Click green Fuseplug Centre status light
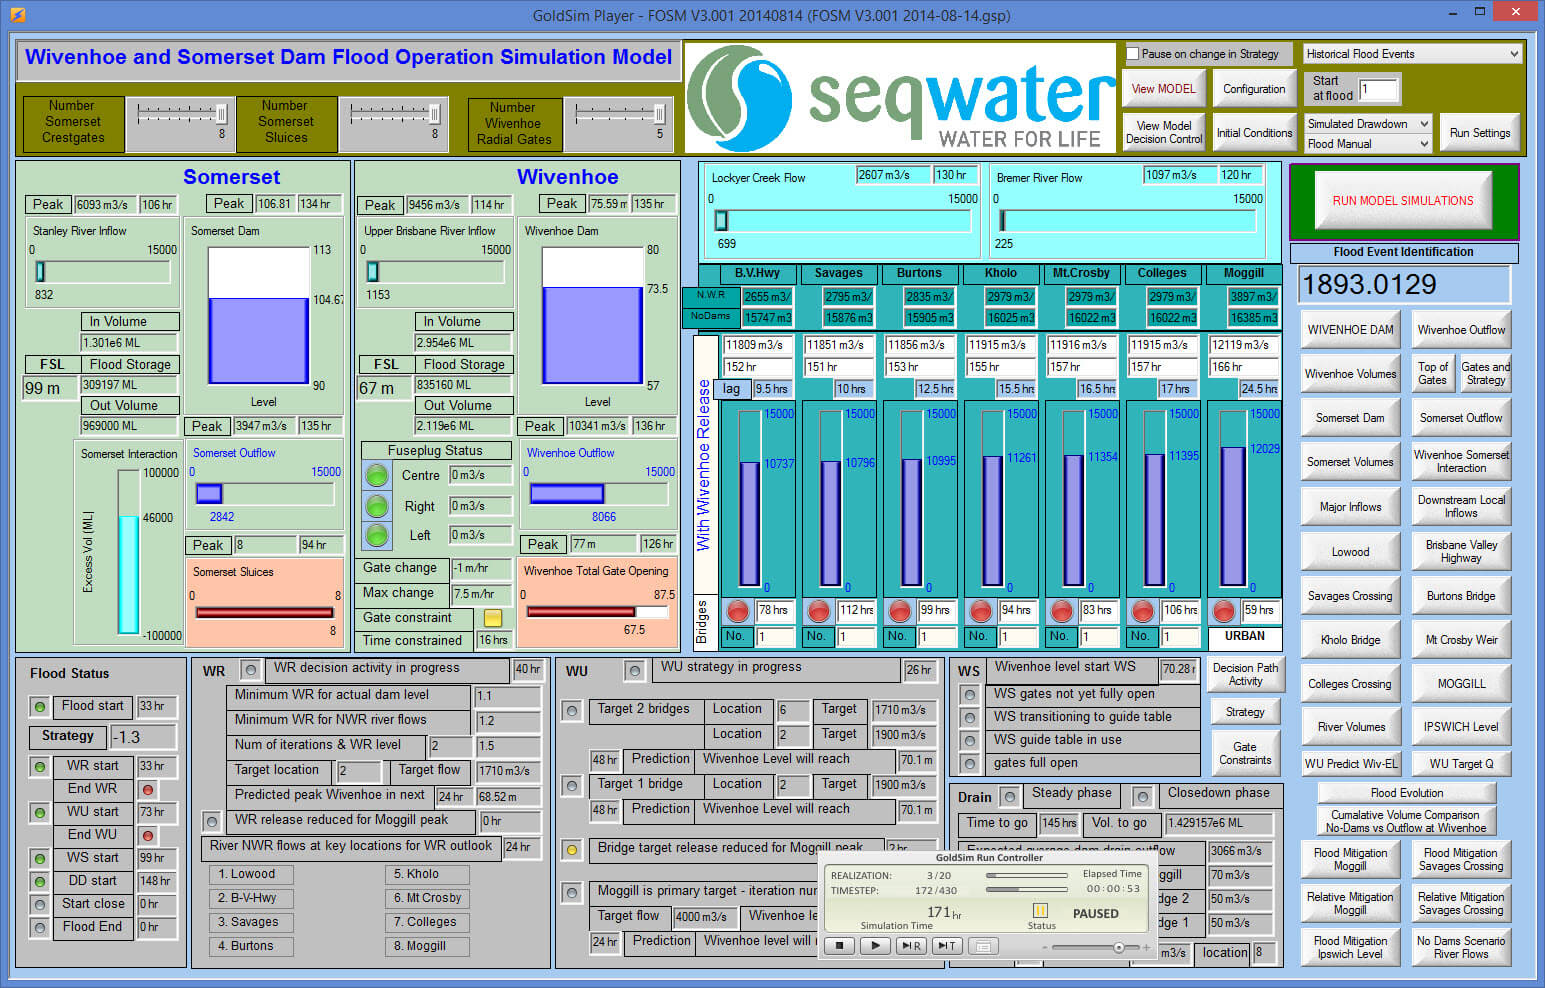The height and width of the screenshot is (988, 1545). [x=377, y=475]
